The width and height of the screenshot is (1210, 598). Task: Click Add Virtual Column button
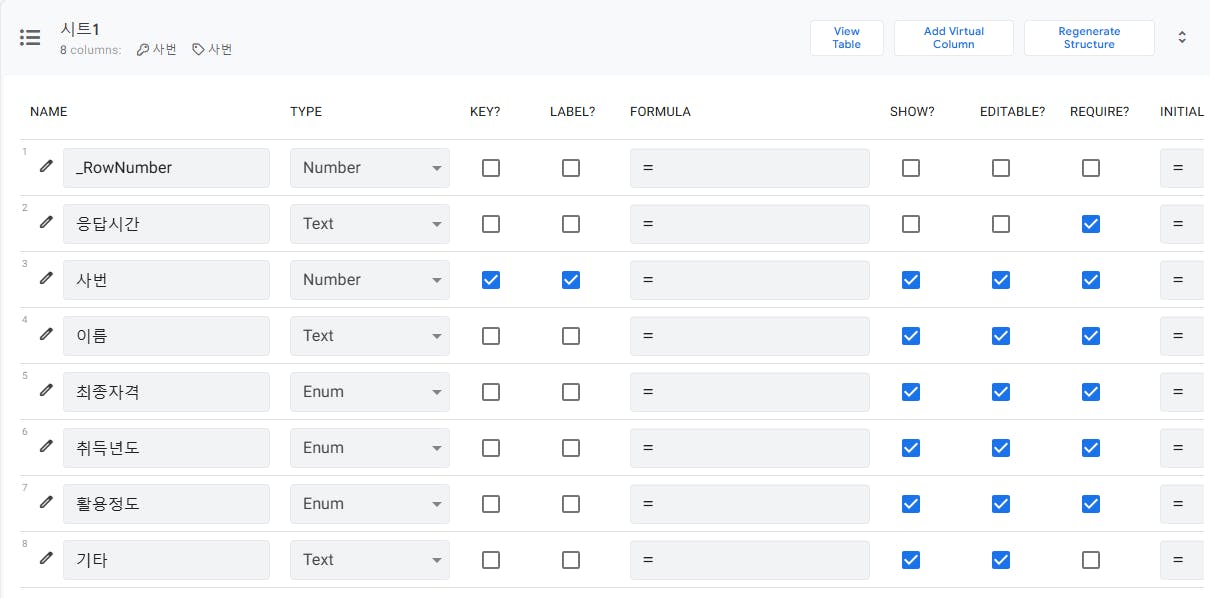click(x=953, y=38)
